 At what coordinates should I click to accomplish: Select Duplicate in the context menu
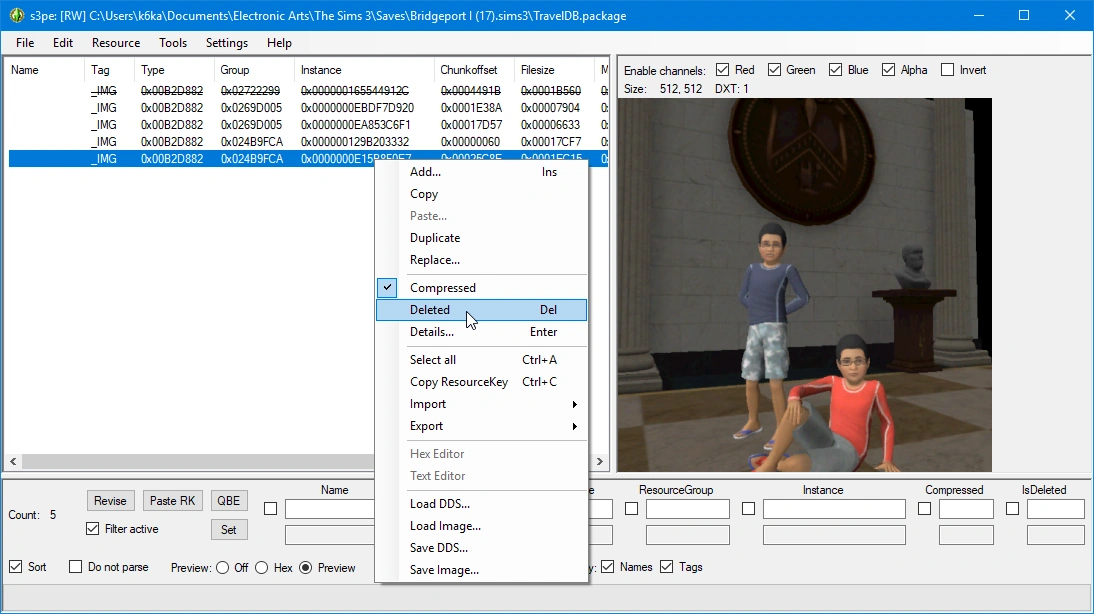point(481,238)
